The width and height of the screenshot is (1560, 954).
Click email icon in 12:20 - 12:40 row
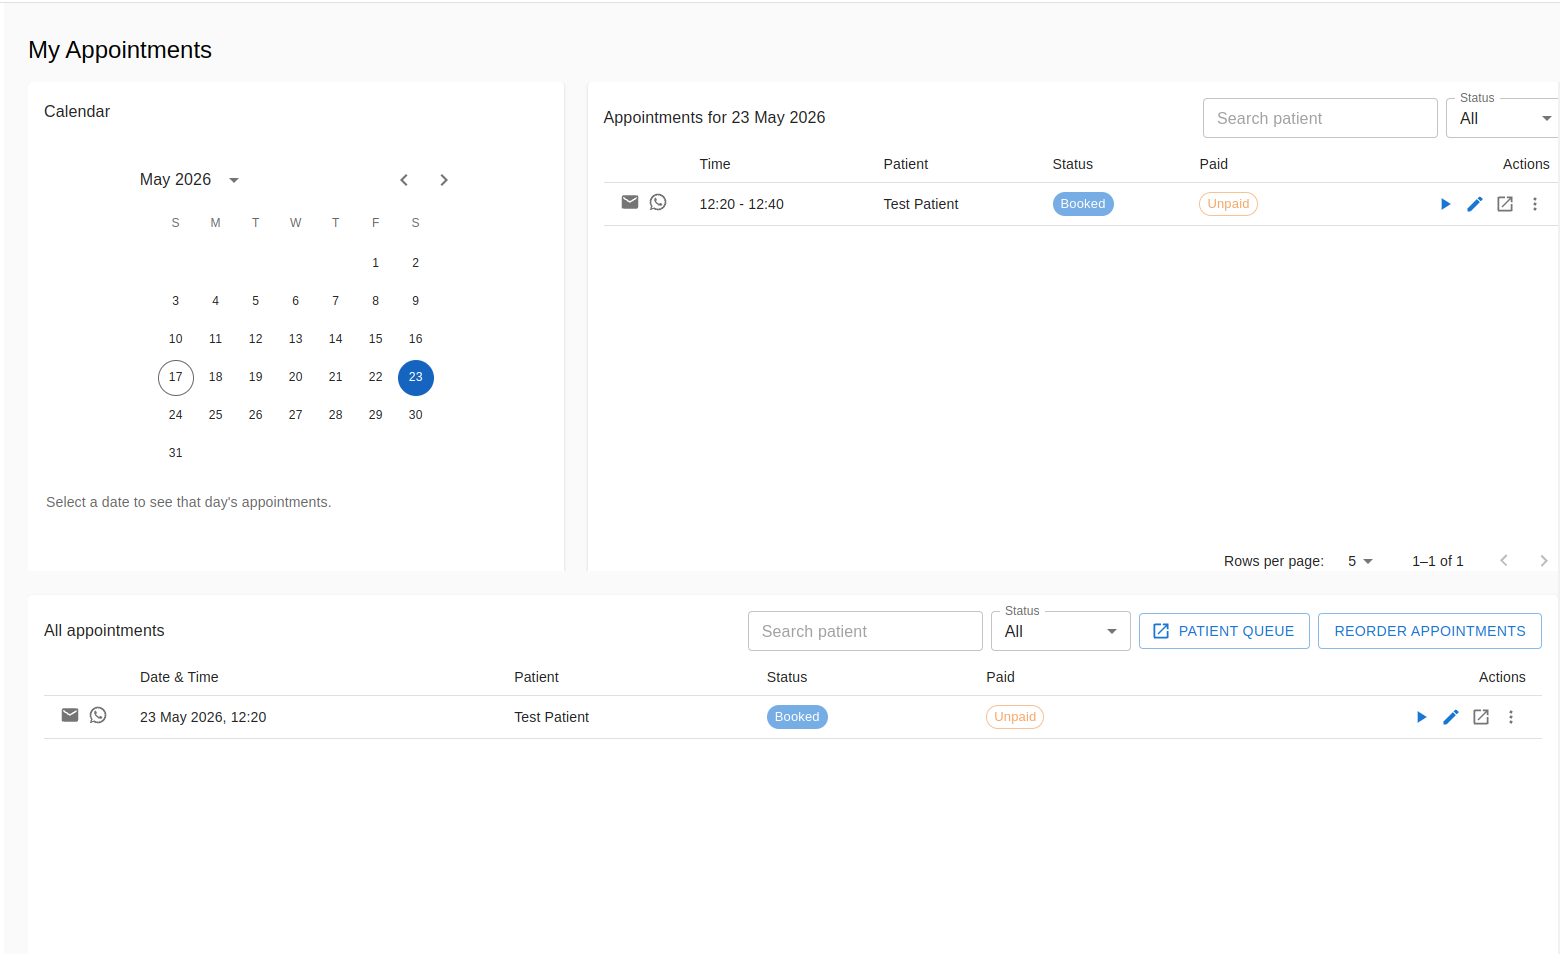click(630, 203)
